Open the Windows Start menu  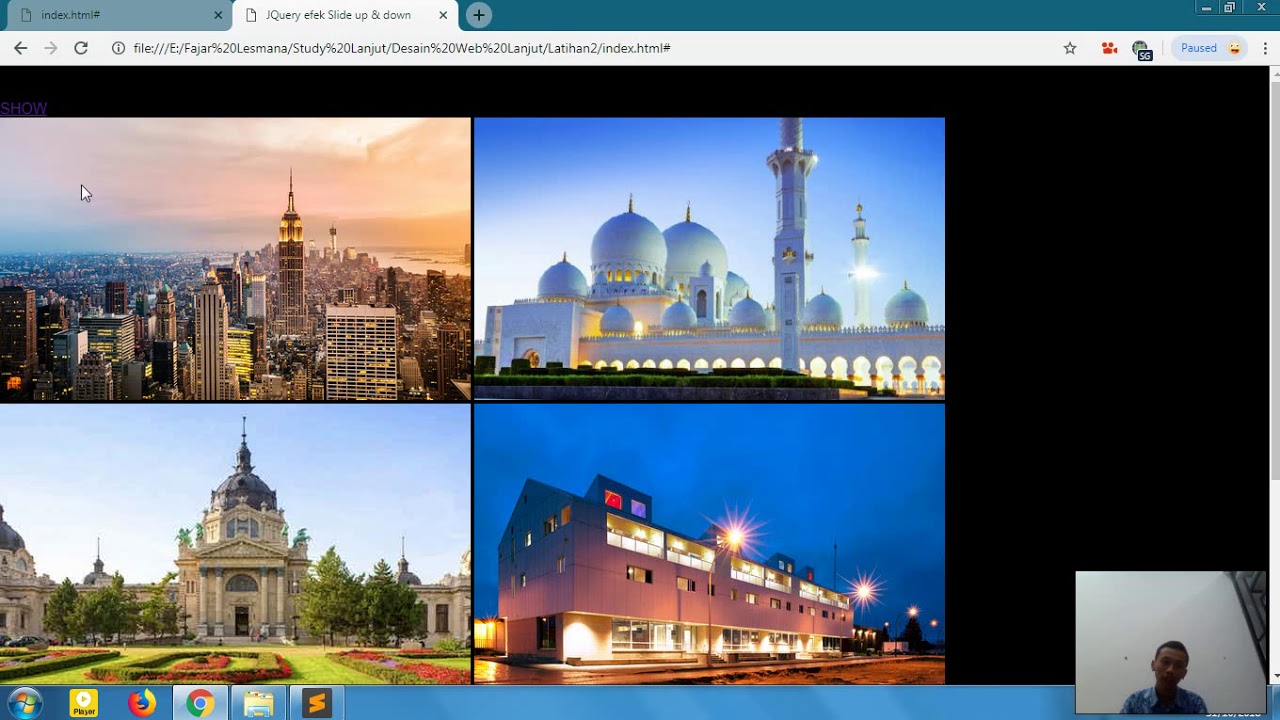point(25,704)
